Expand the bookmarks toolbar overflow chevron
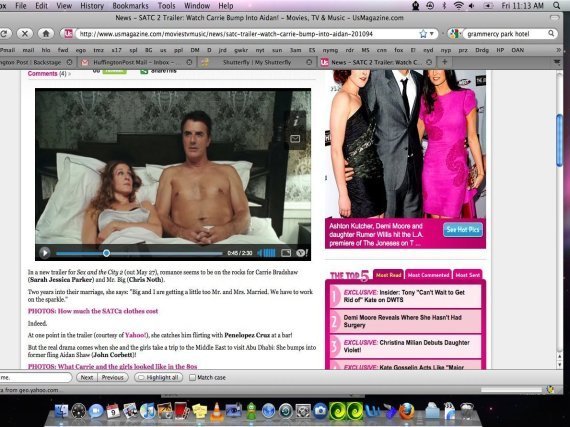 [x=558, y=50]
